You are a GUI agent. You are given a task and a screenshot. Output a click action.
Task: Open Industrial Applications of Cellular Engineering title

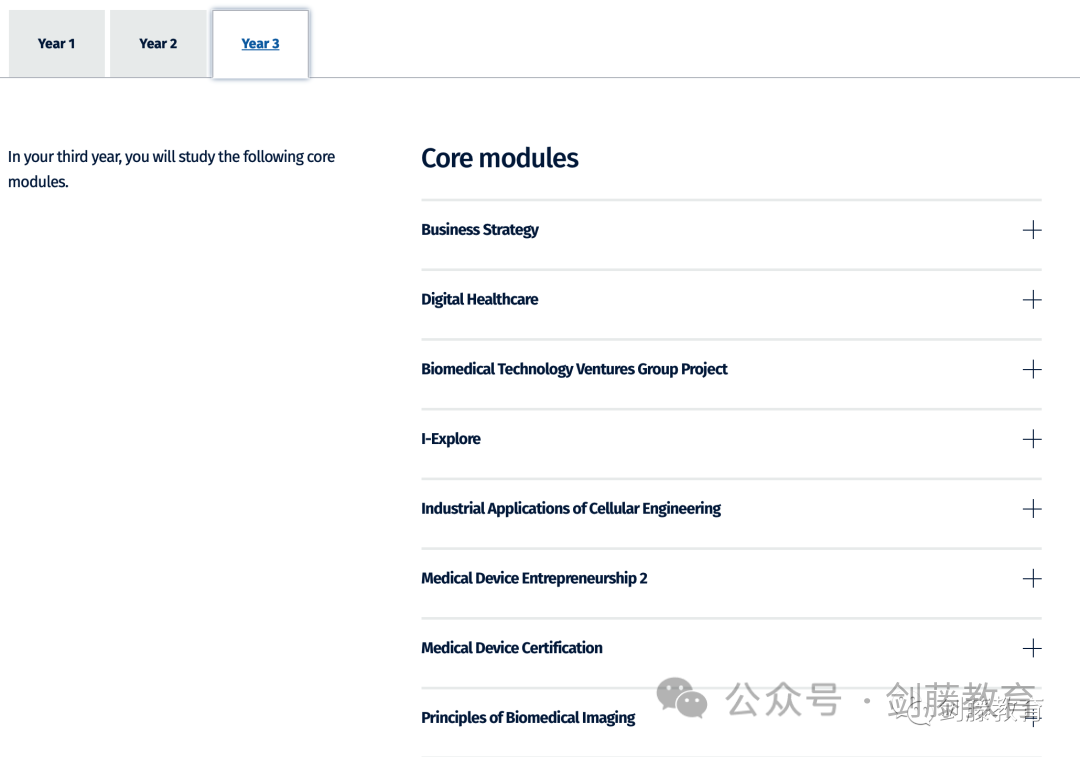pos(570,508)
